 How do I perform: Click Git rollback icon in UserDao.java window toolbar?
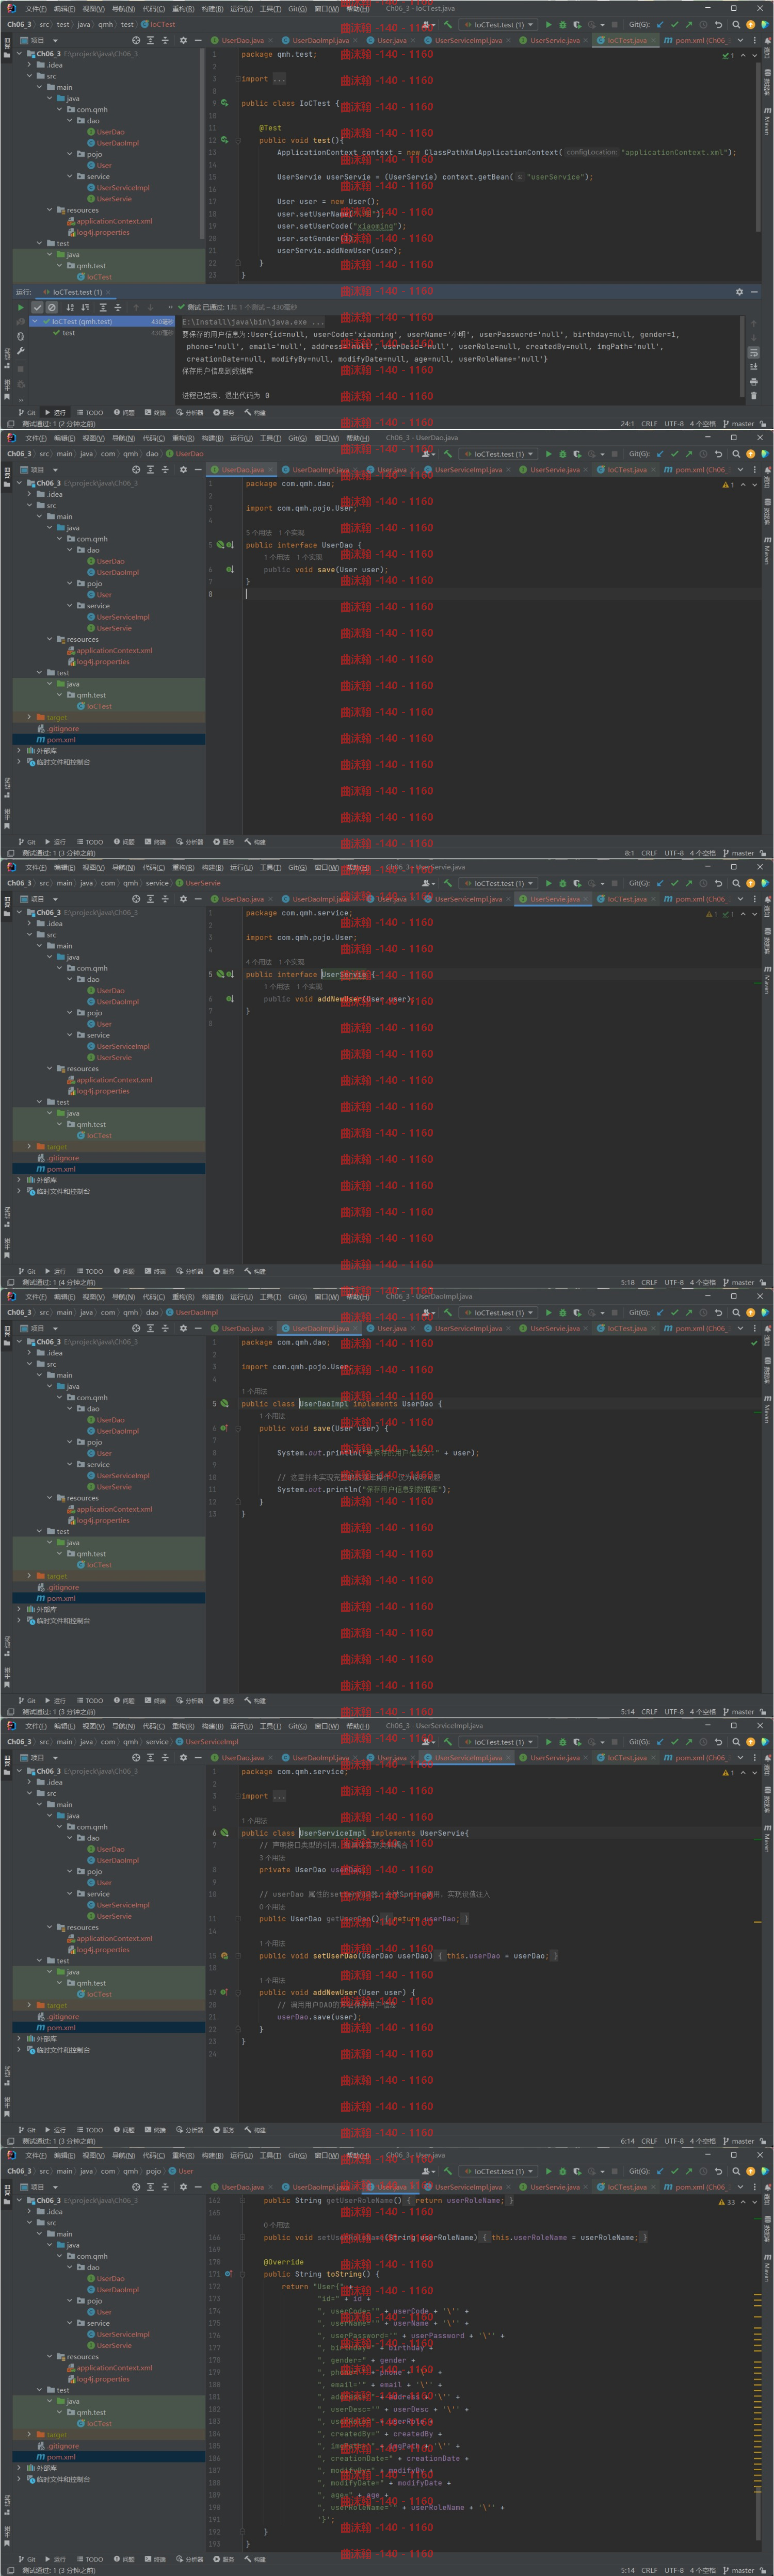(718, 454)
